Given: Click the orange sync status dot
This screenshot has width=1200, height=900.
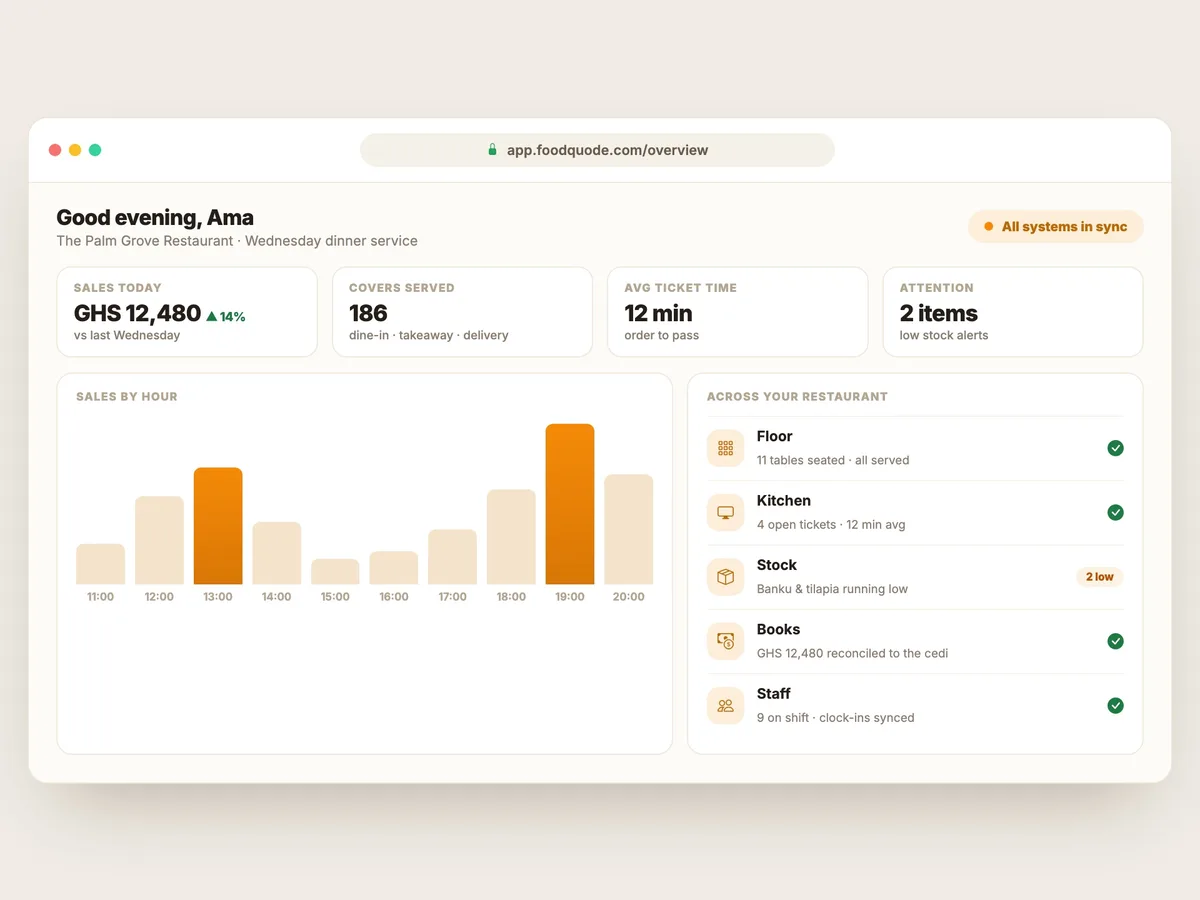Looking at the screenshot, I should pos(989,227).
